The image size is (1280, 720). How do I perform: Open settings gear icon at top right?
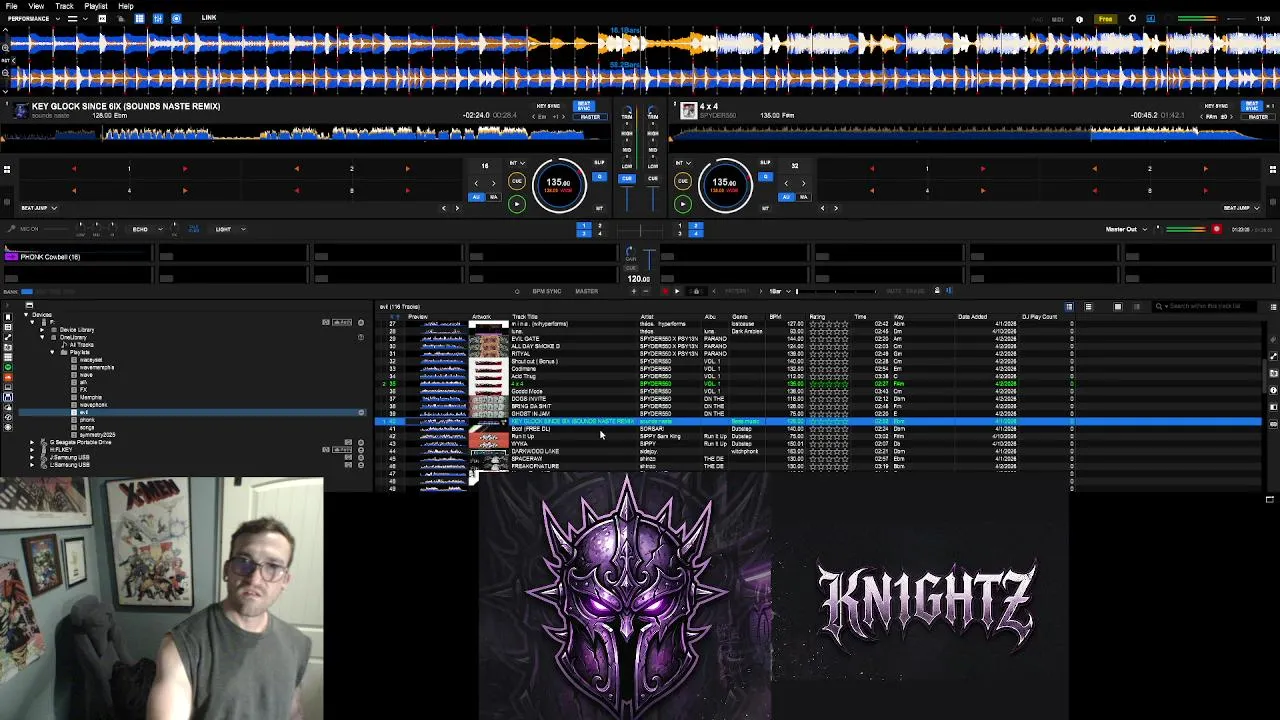1132,19
